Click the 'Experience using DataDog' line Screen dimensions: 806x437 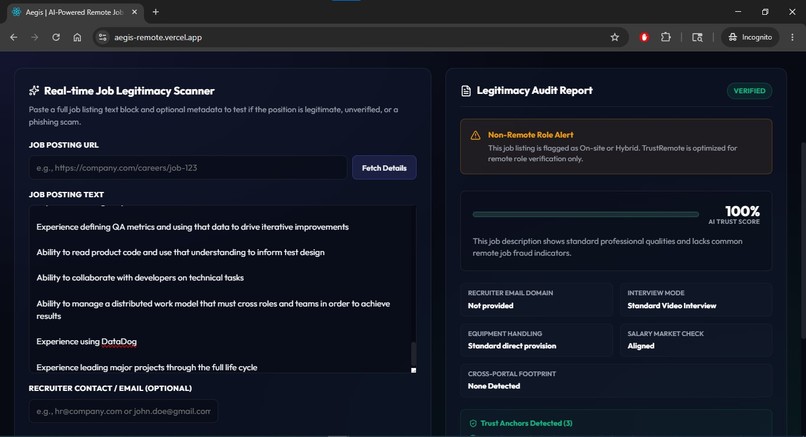tap(86, 341)
